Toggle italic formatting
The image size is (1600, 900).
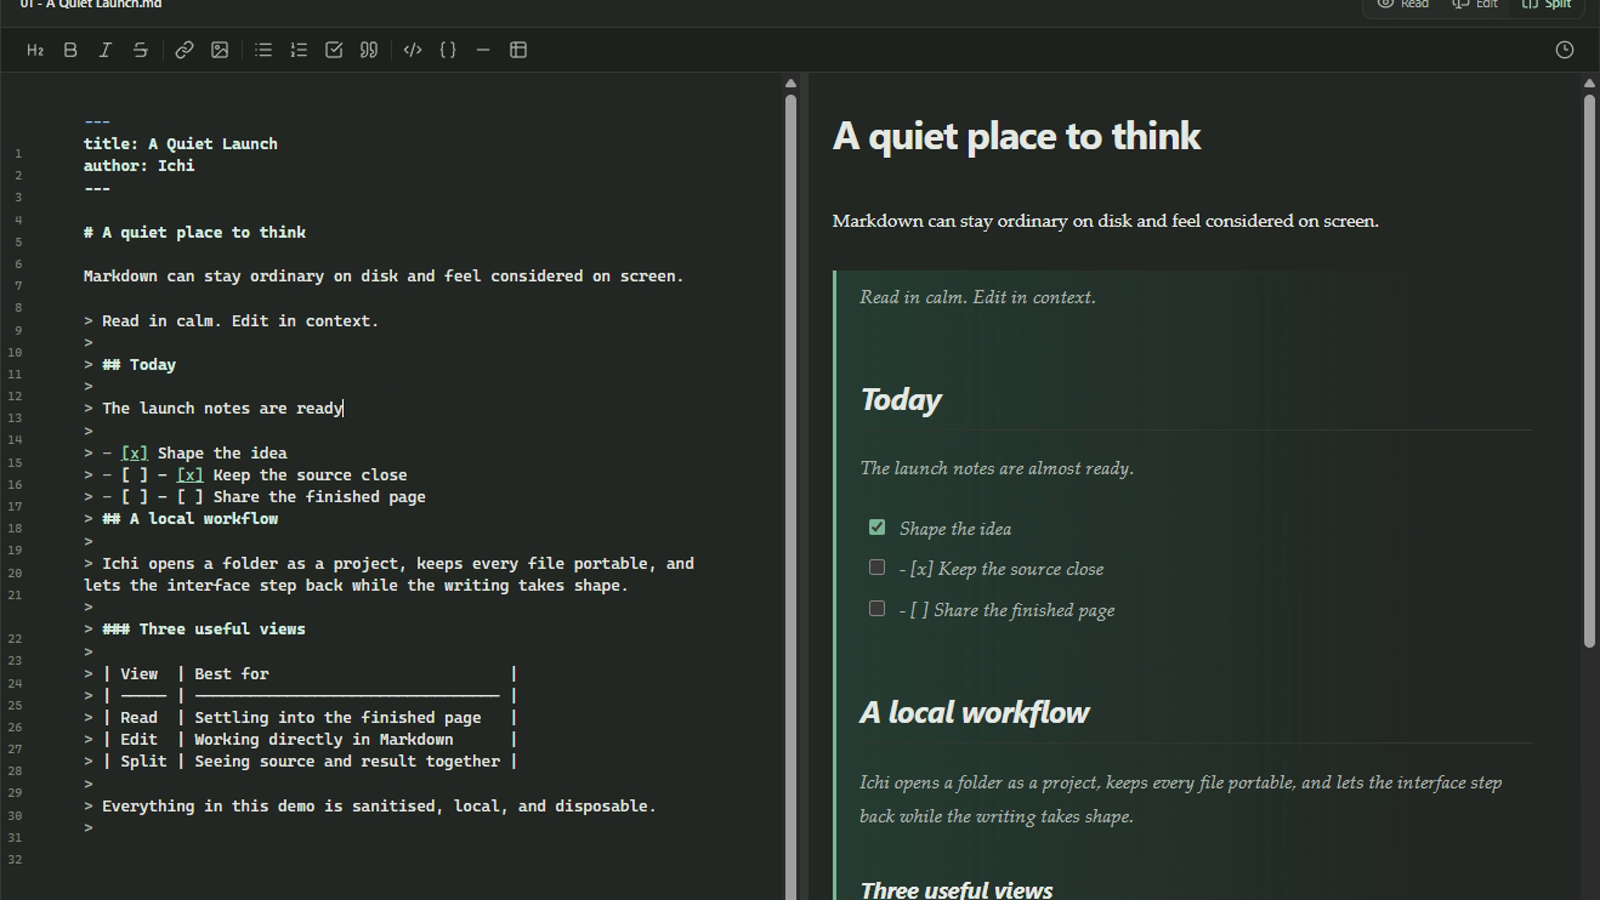[x=105, y=50]
